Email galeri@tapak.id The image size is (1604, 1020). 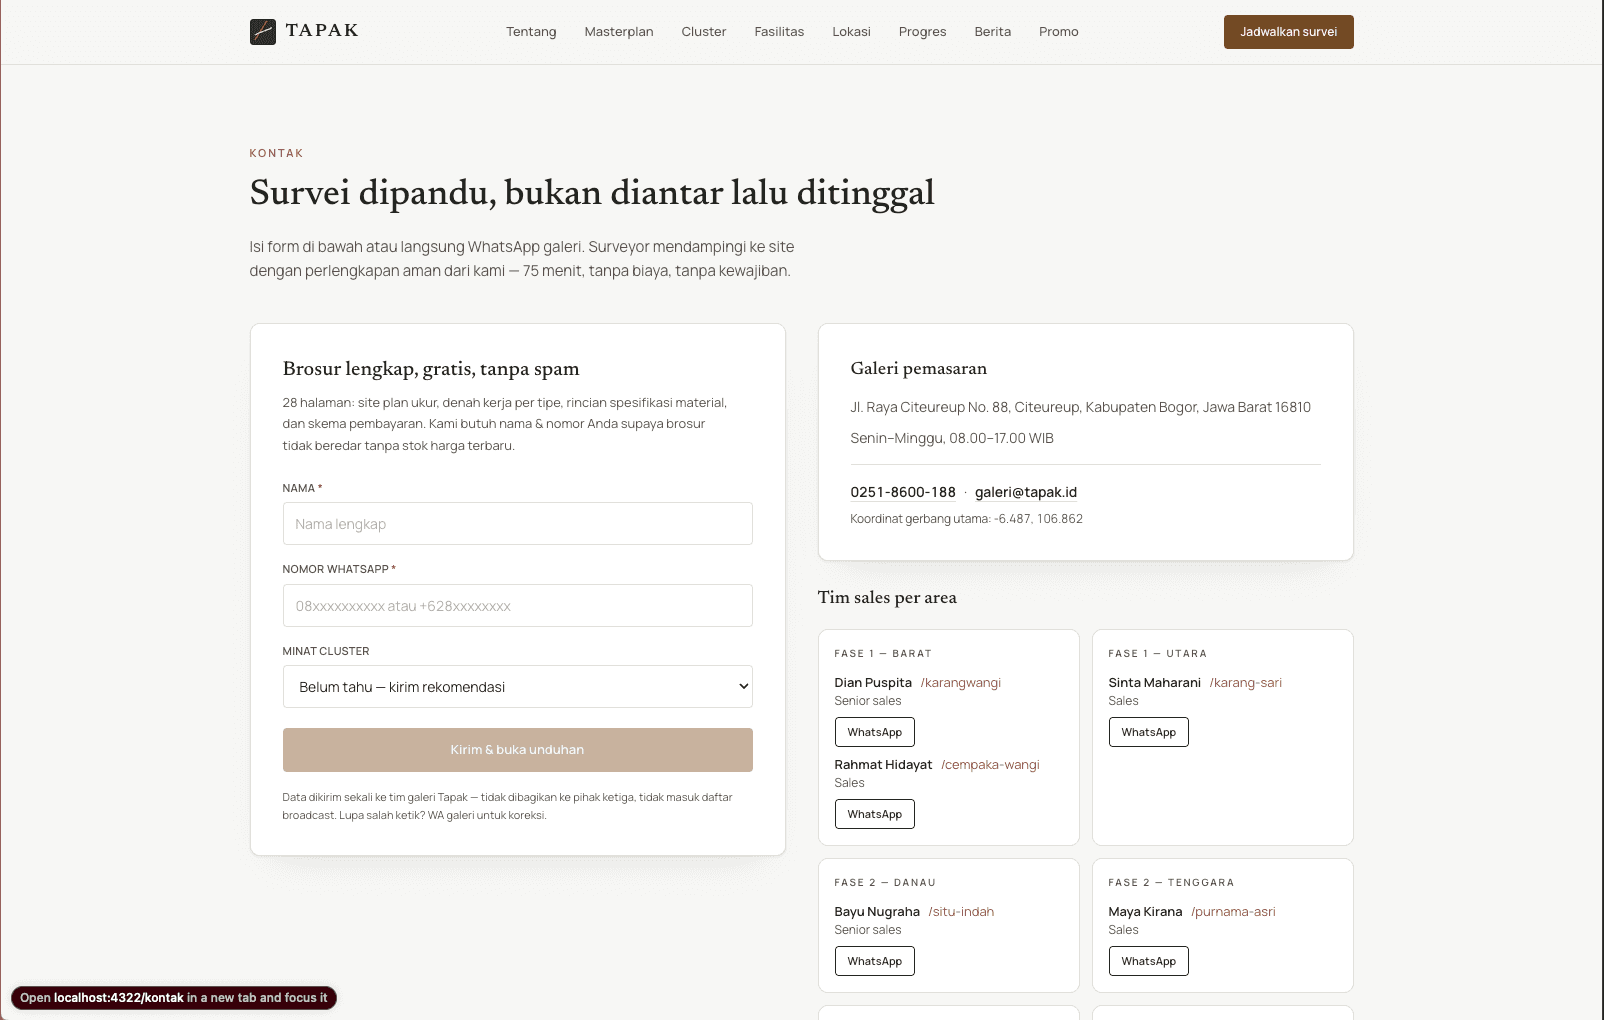coord(1026,492)
